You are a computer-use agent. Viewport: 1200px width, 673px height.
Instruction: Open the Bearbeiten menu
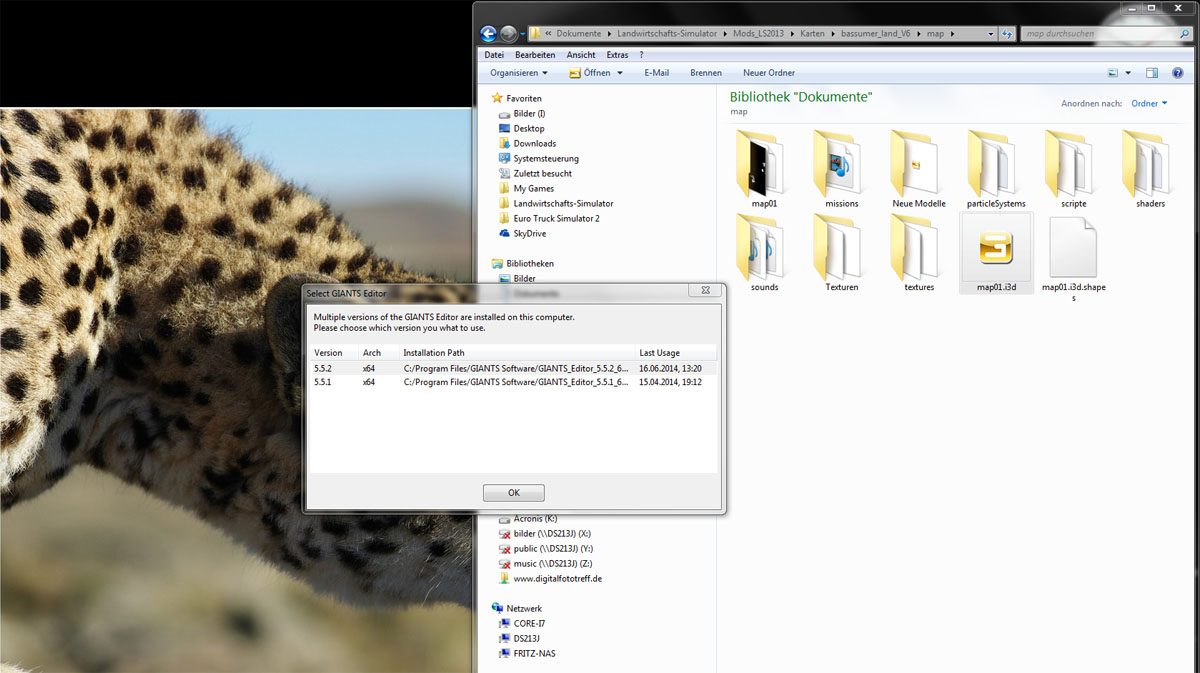pos(535,55)
